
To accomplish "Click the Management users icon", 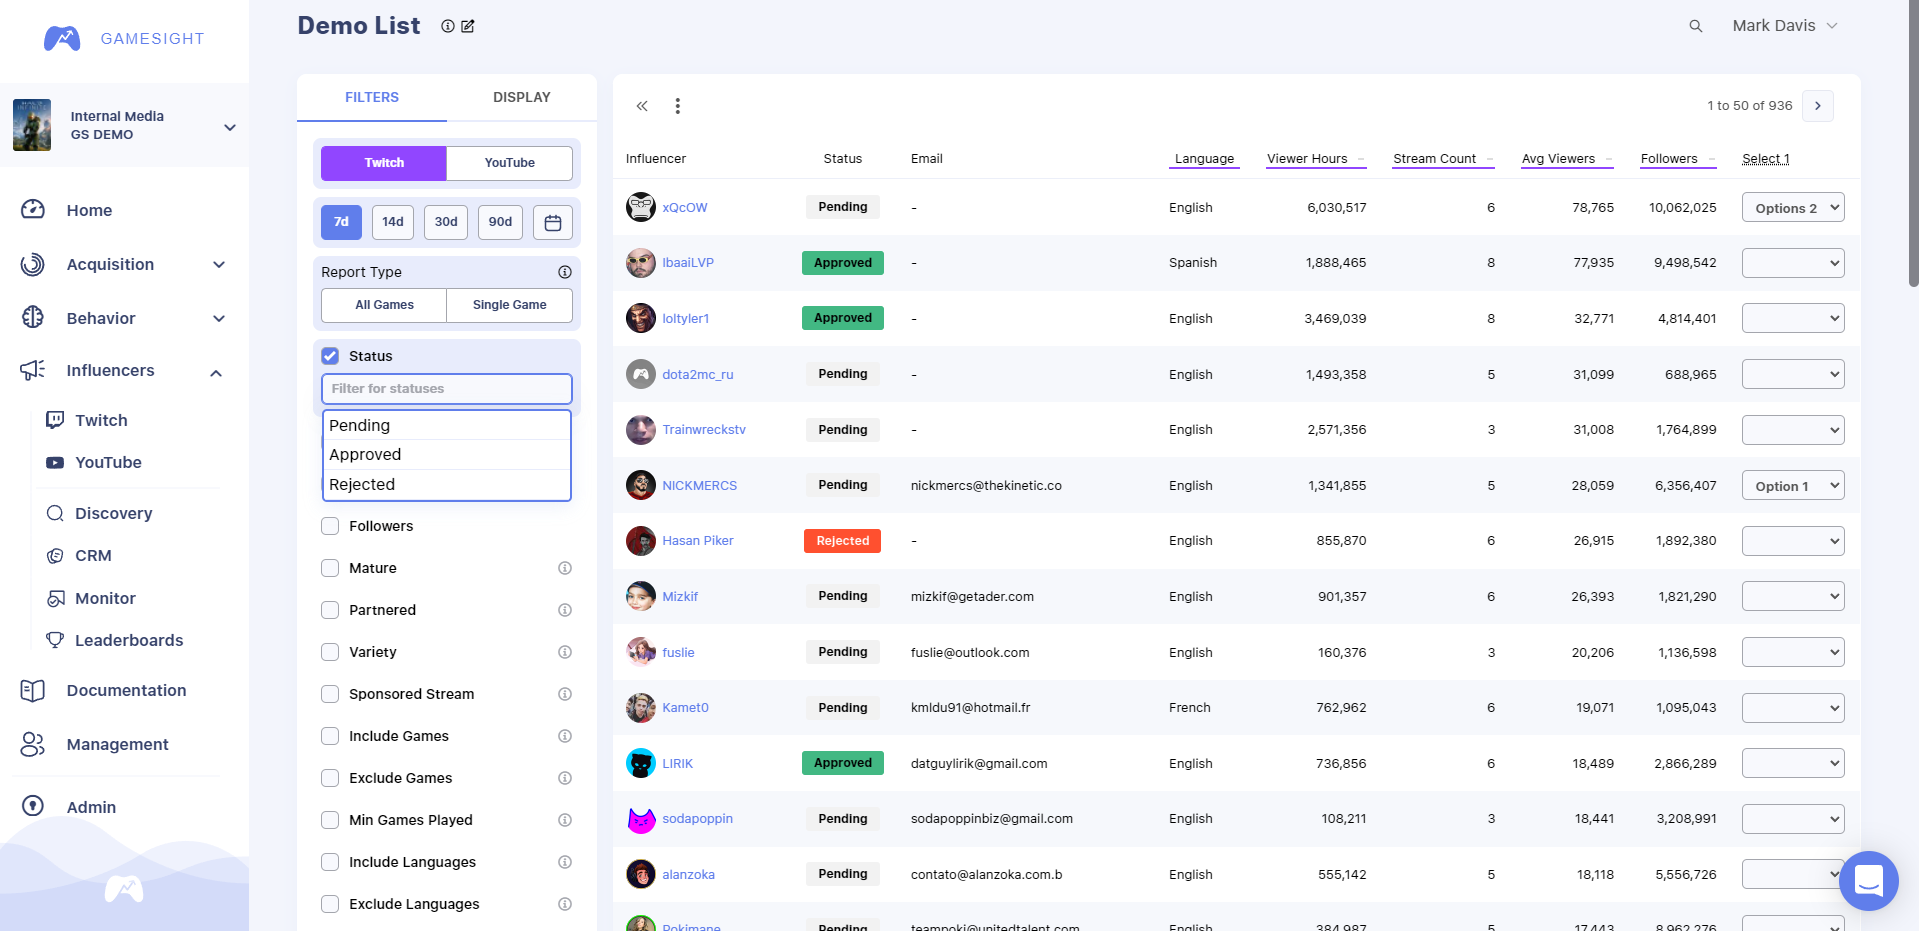I will coord(33,744).
